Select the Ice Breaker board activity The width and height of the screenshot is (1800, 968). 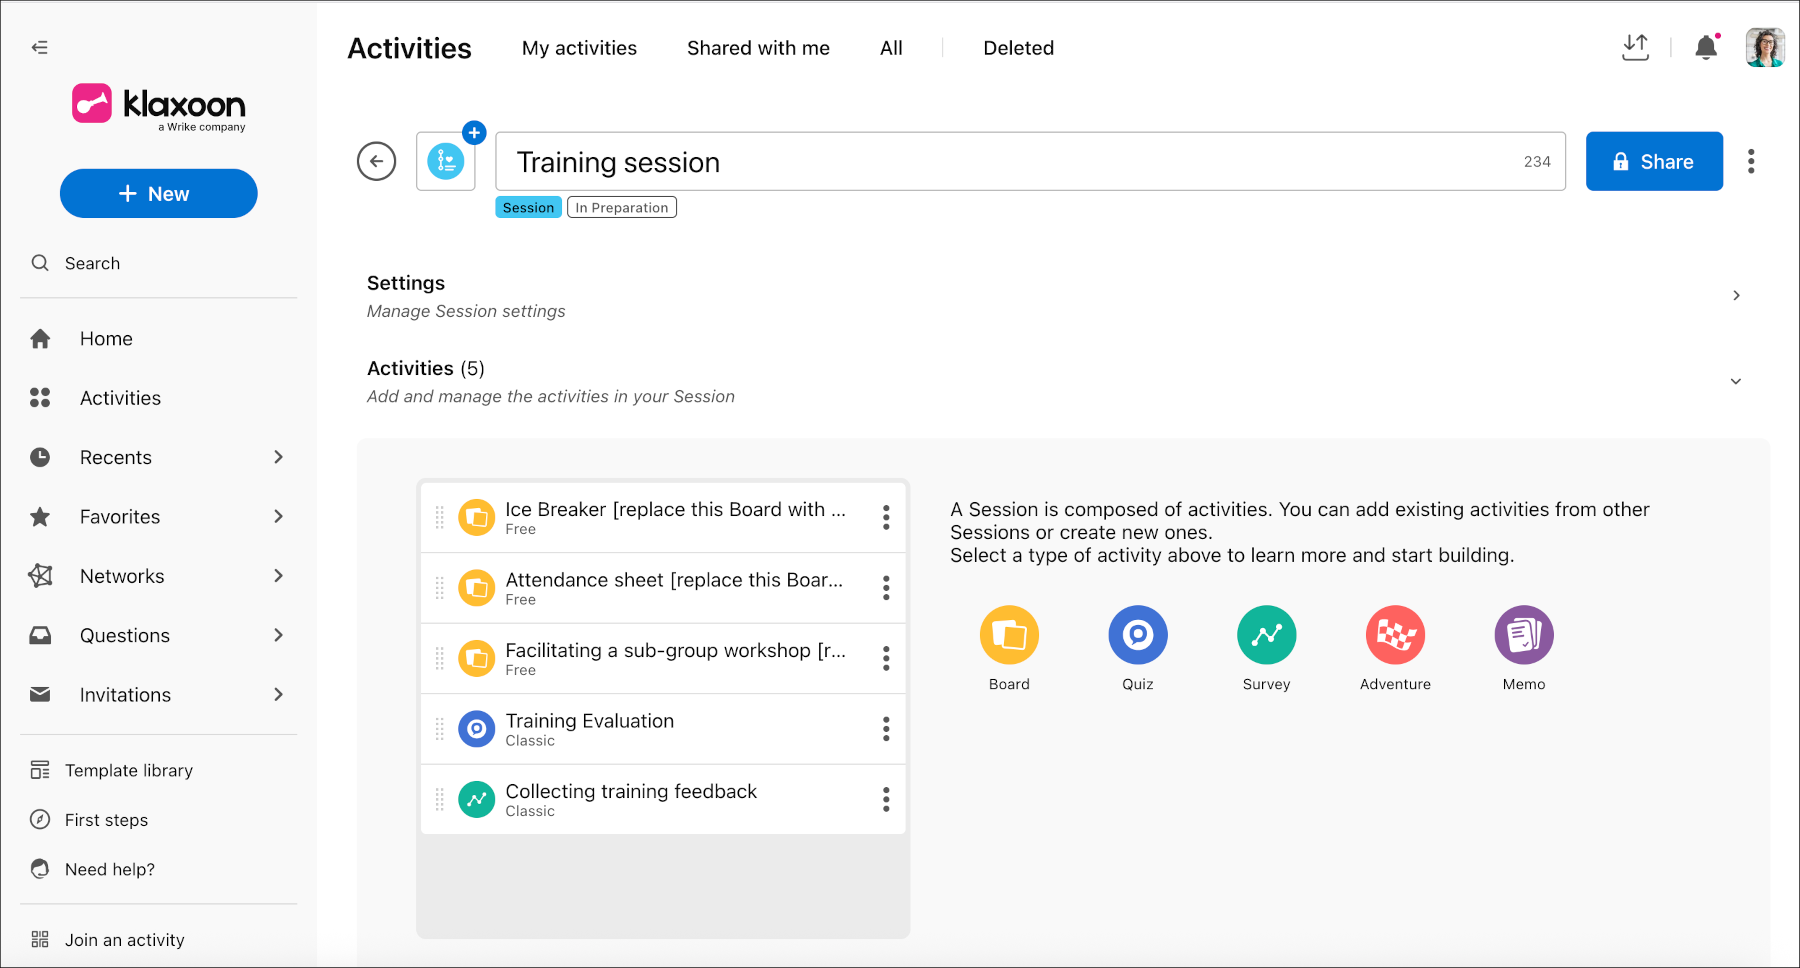(x=663, y=517)
